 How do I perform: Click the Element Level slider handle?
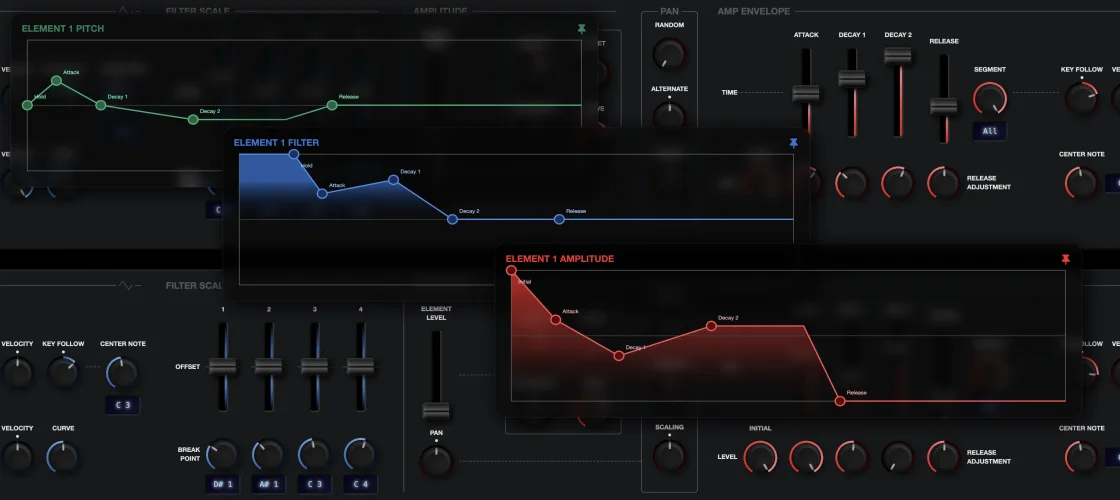435,410
